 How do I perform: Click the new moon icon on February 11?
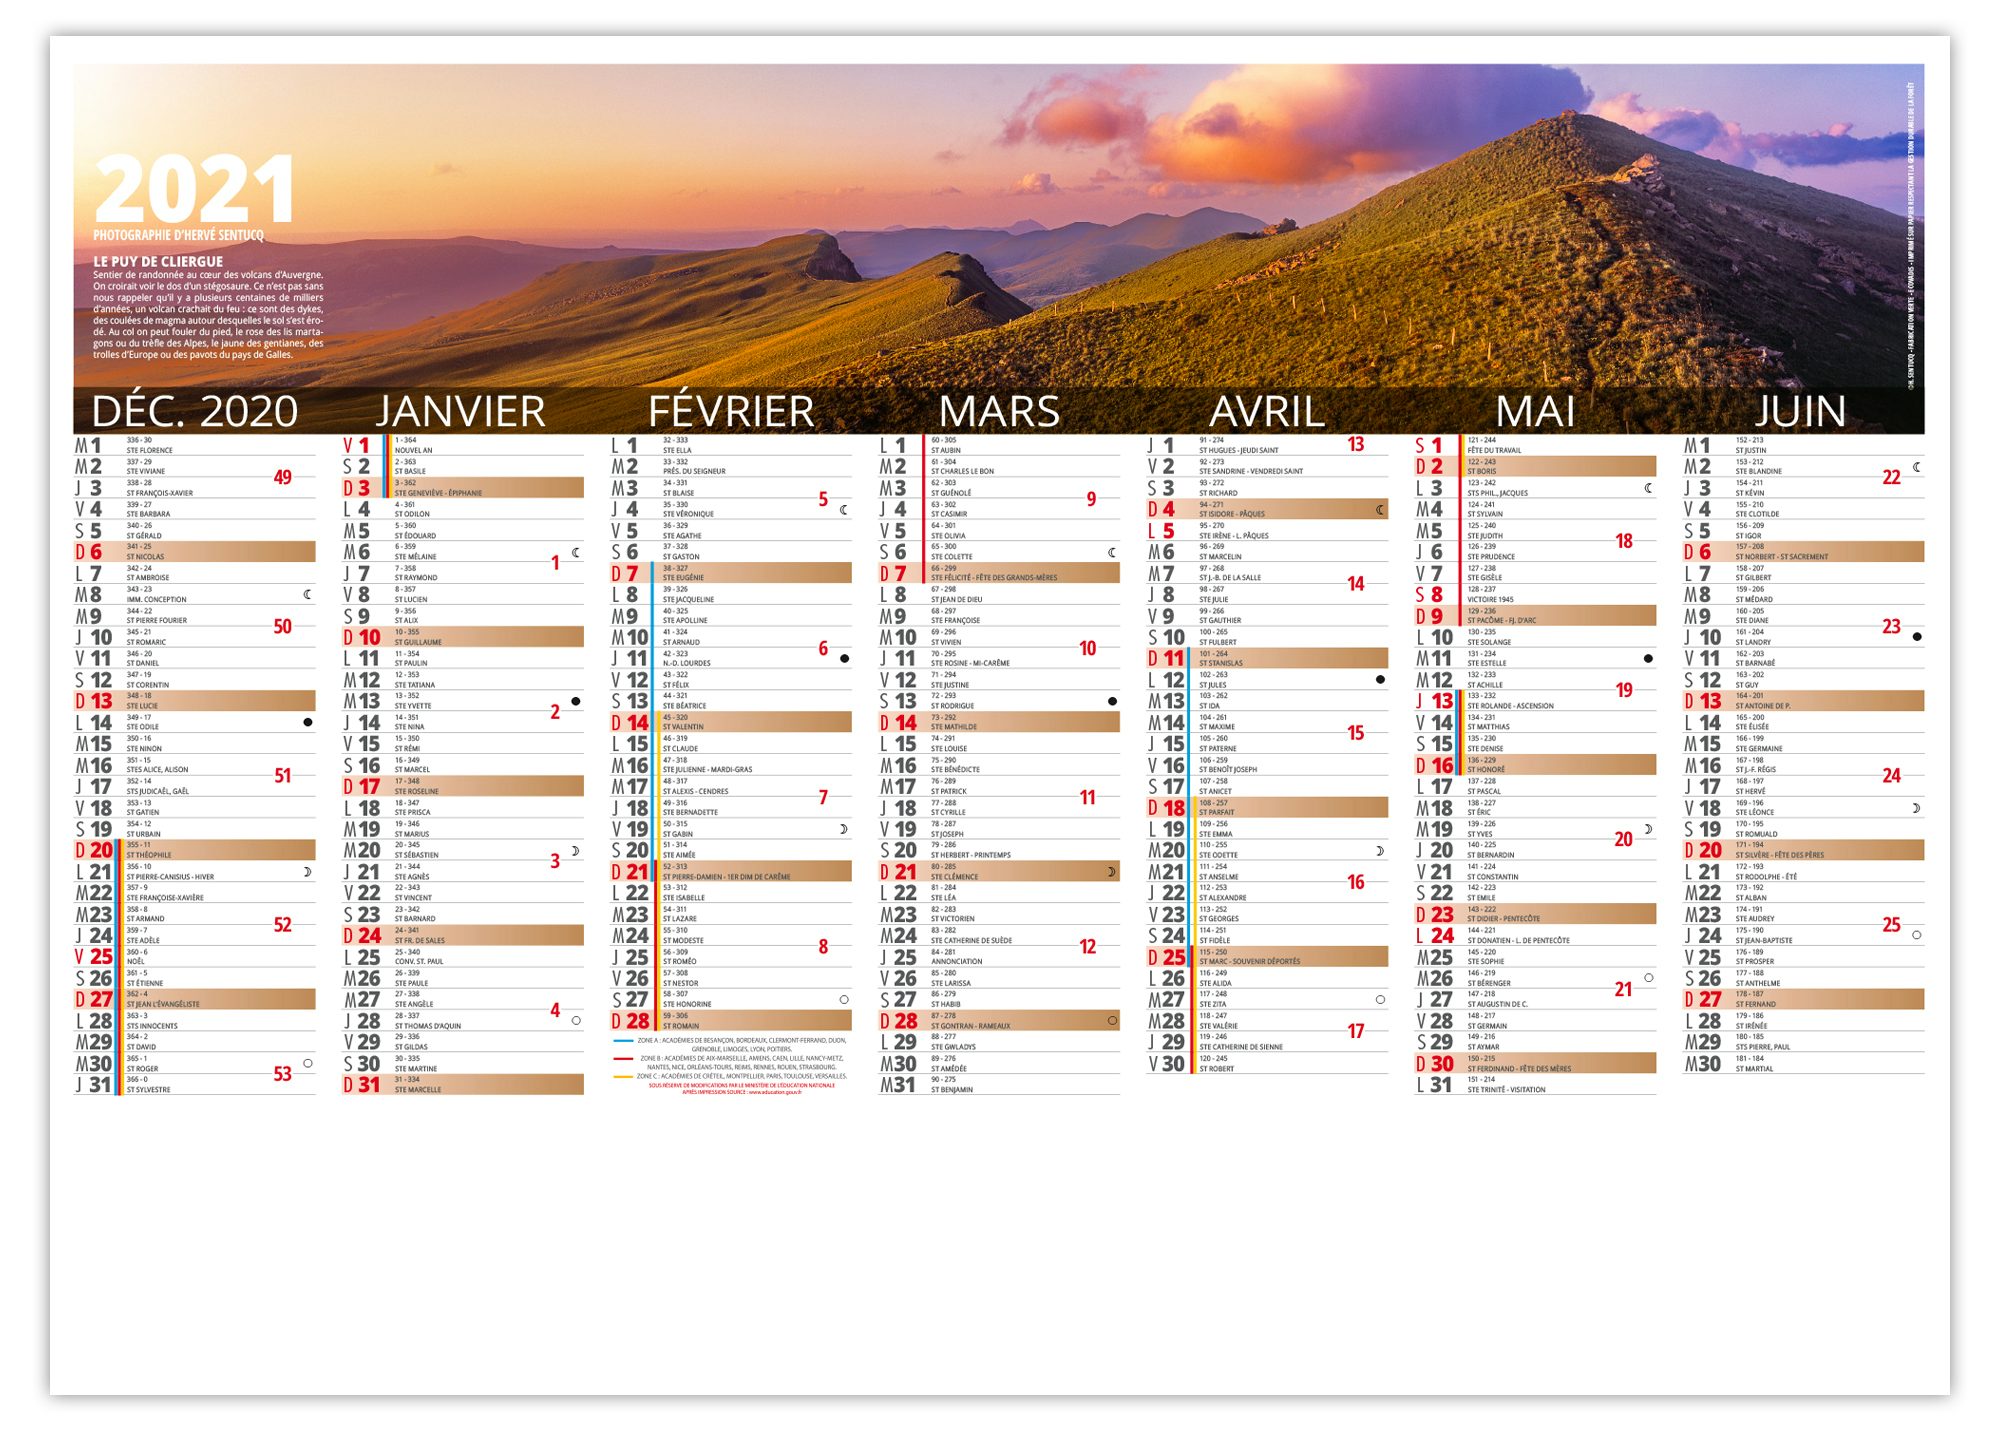coord(844,658)
